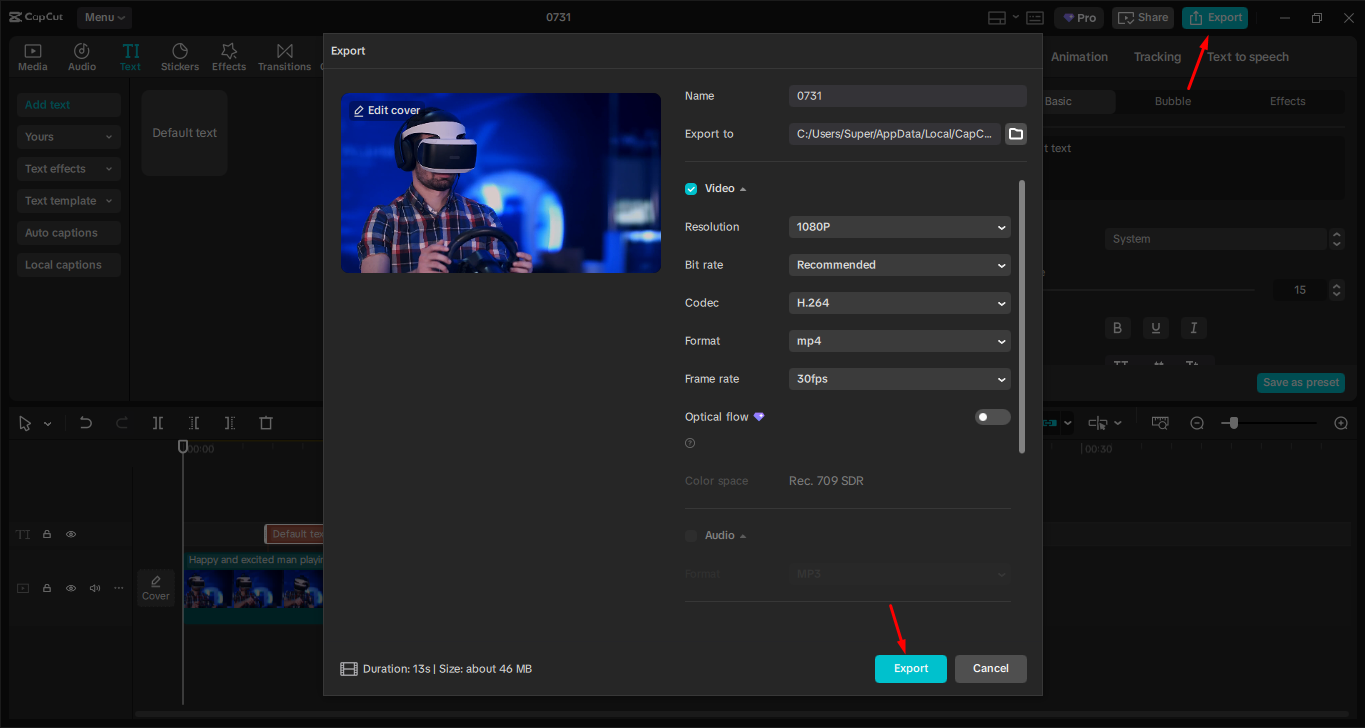The width and height of the screenshot is (1365, 728).
Task: Open the Frame rate dropdown
Action: [899, 378]
